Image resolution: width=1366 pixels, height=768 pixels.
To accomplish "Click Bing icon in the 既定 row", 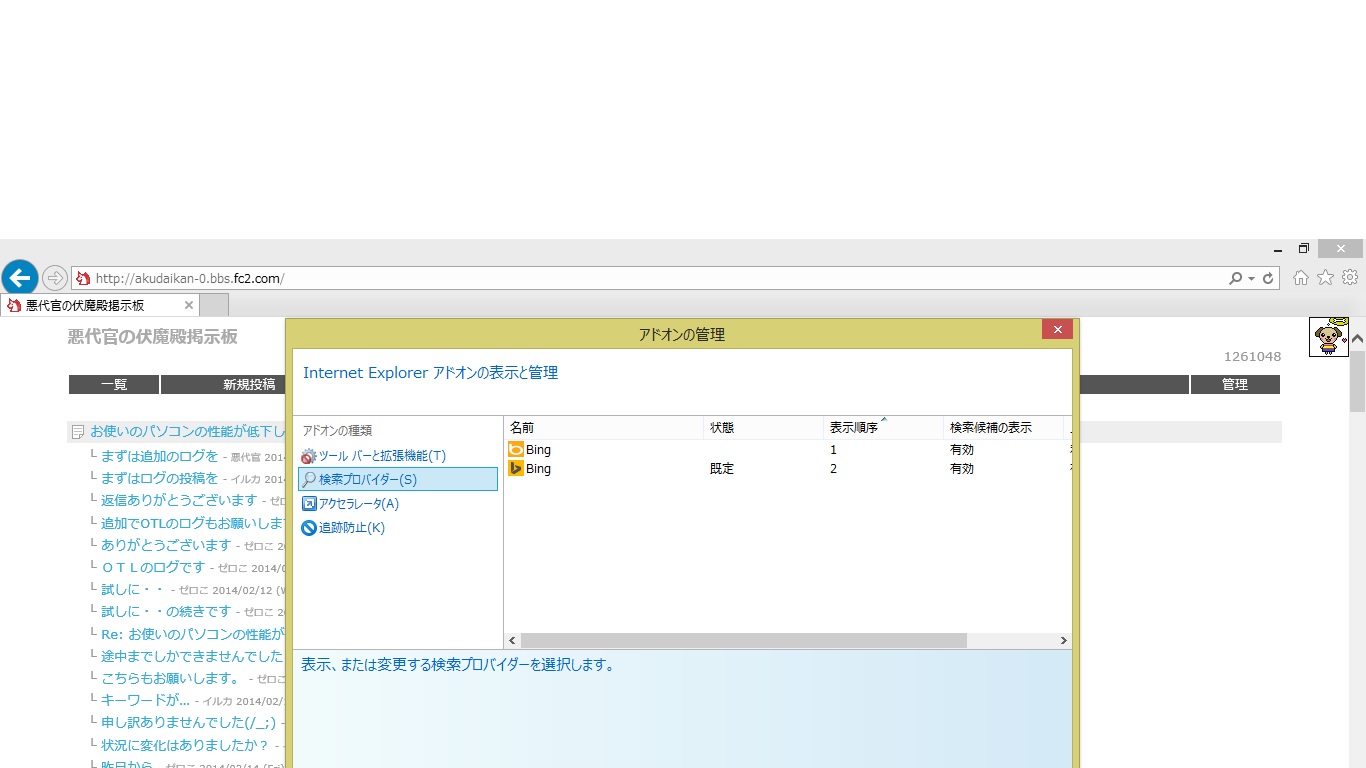I will [x=516, y=468].
